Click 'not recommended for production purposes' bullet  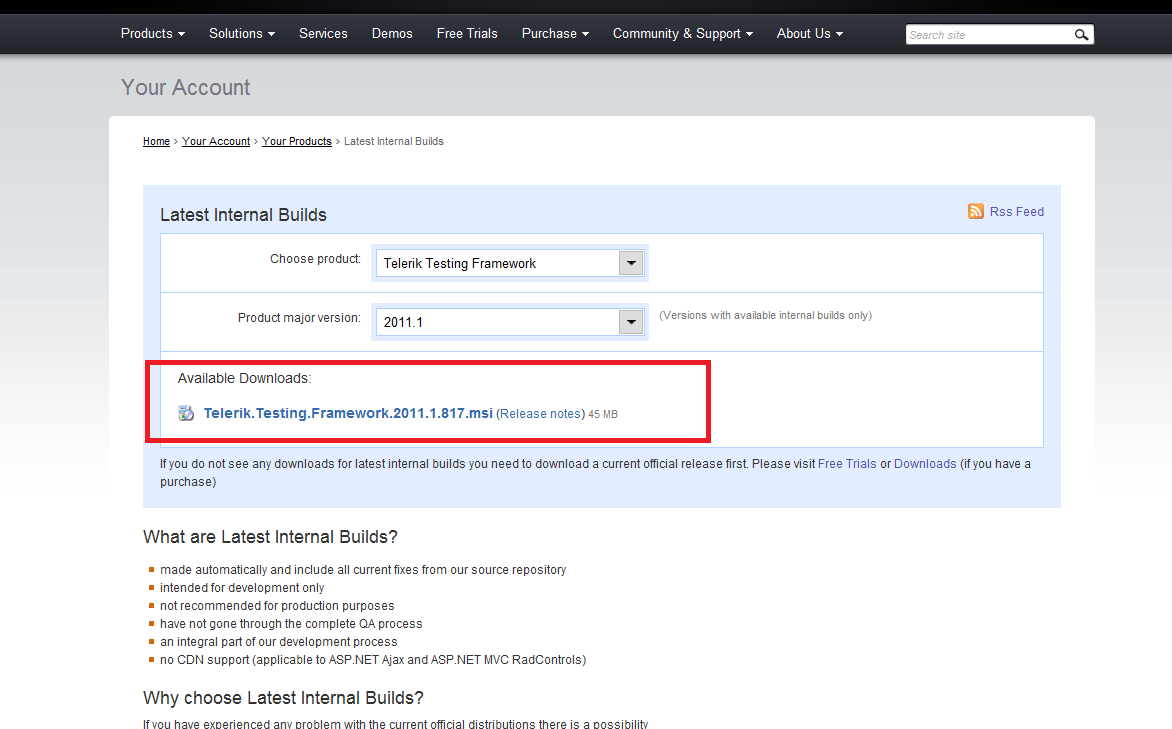pyautogui.click(x=277, y=606)
